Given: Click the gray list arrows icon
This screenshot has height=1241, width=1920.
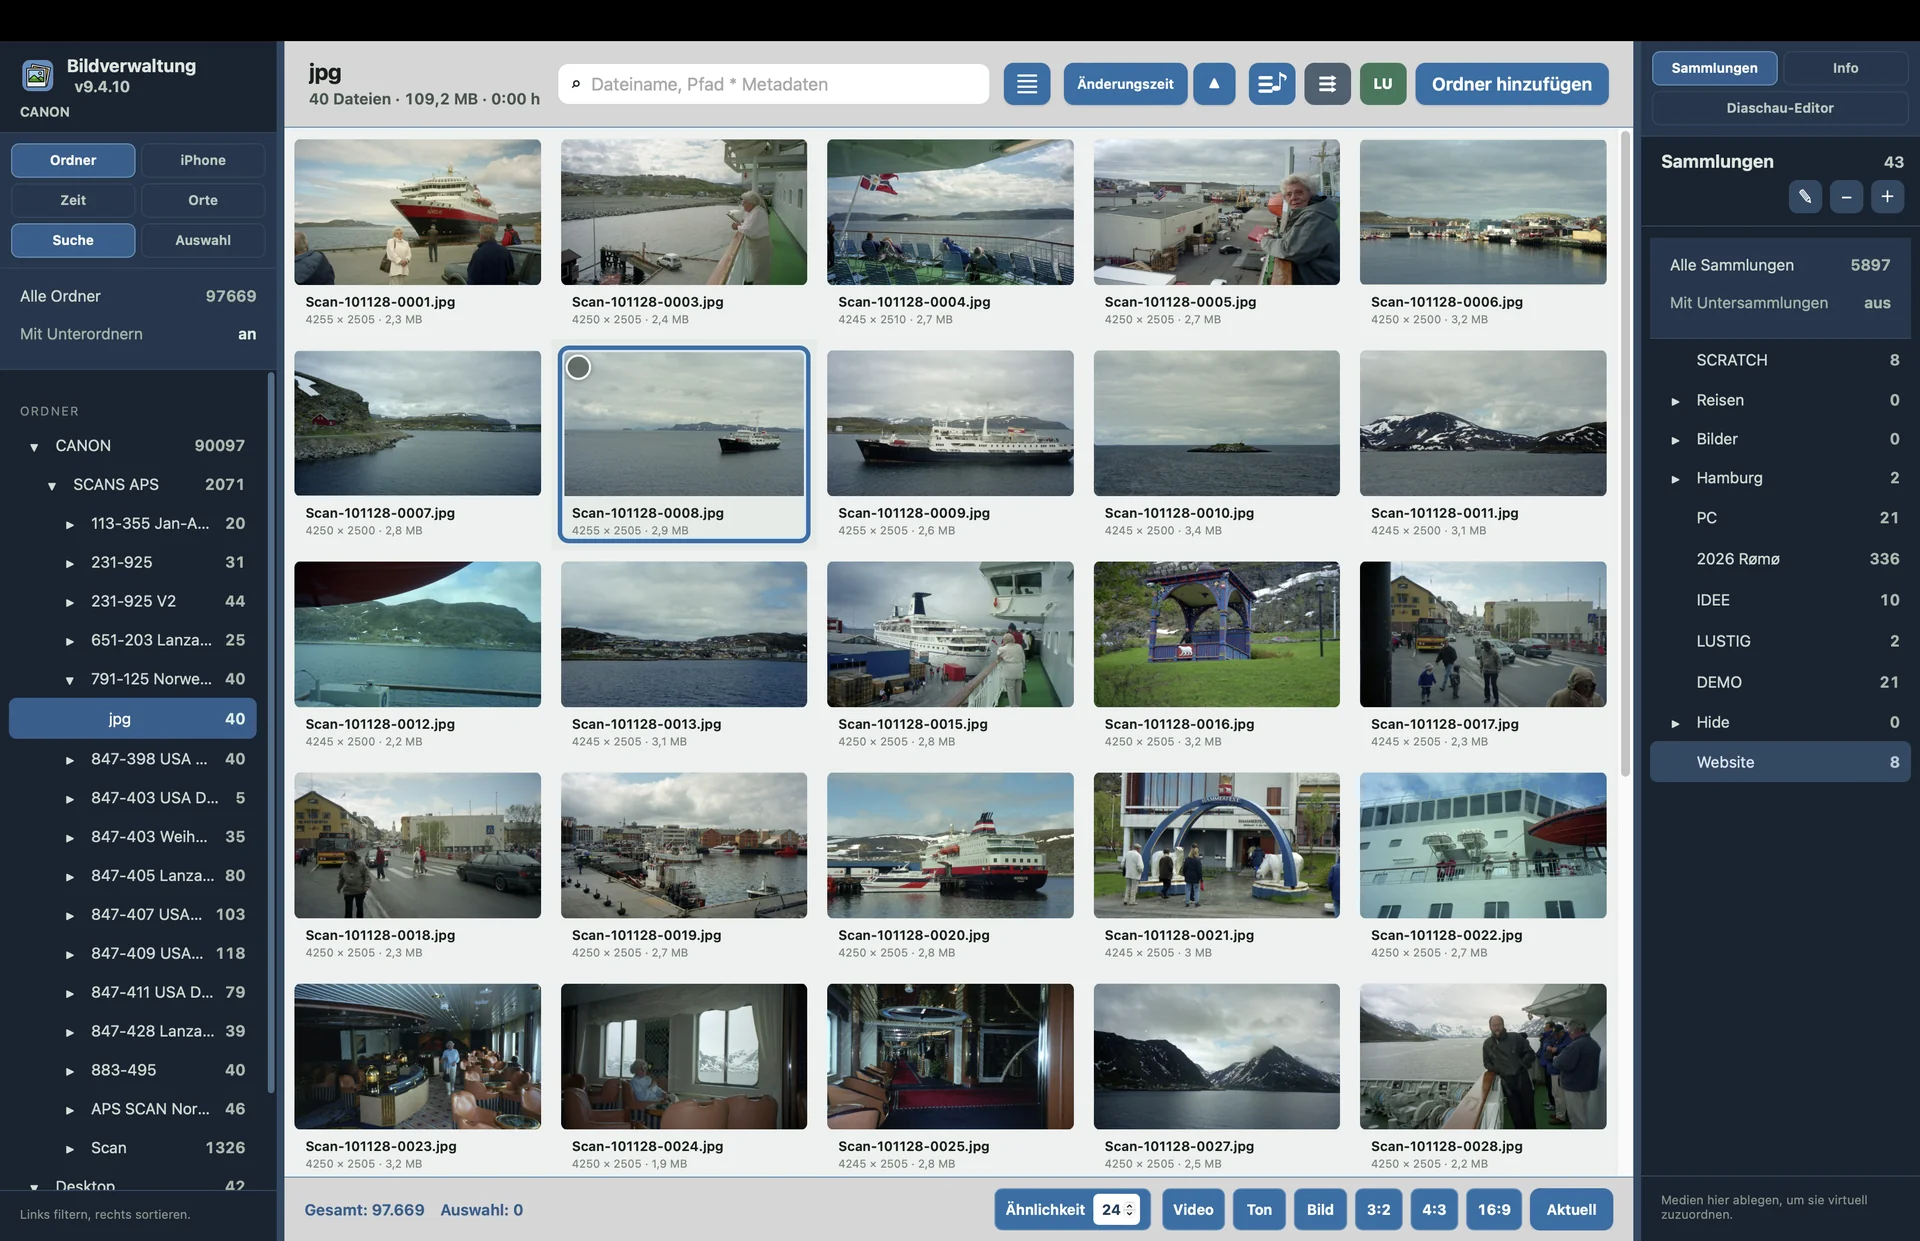Looking at the screenshot, I should point(1327,84).
